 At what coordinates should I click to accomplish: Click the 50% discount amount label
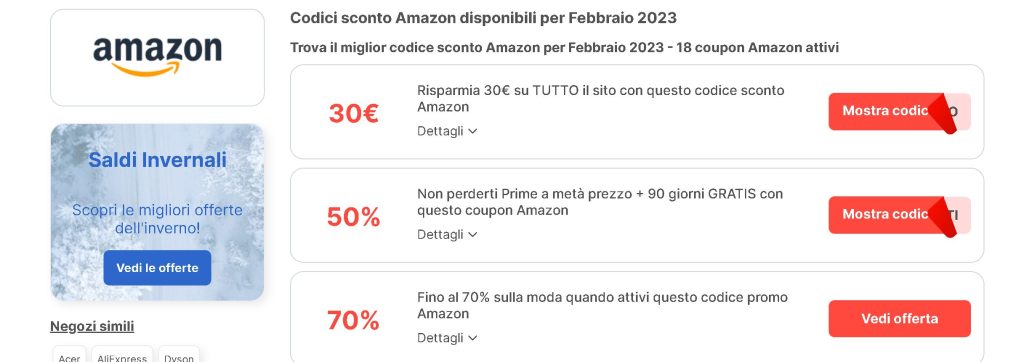click(353, 217)
